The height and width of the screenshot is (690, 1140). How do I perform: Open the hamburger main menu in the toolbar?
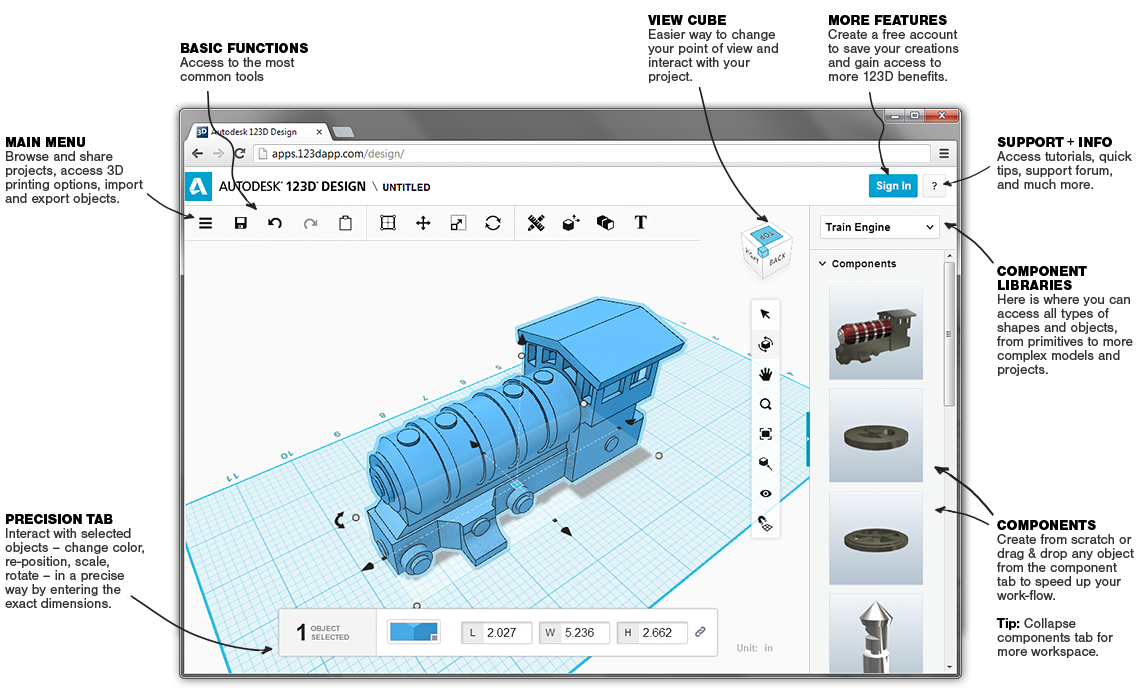click(205, 223)
